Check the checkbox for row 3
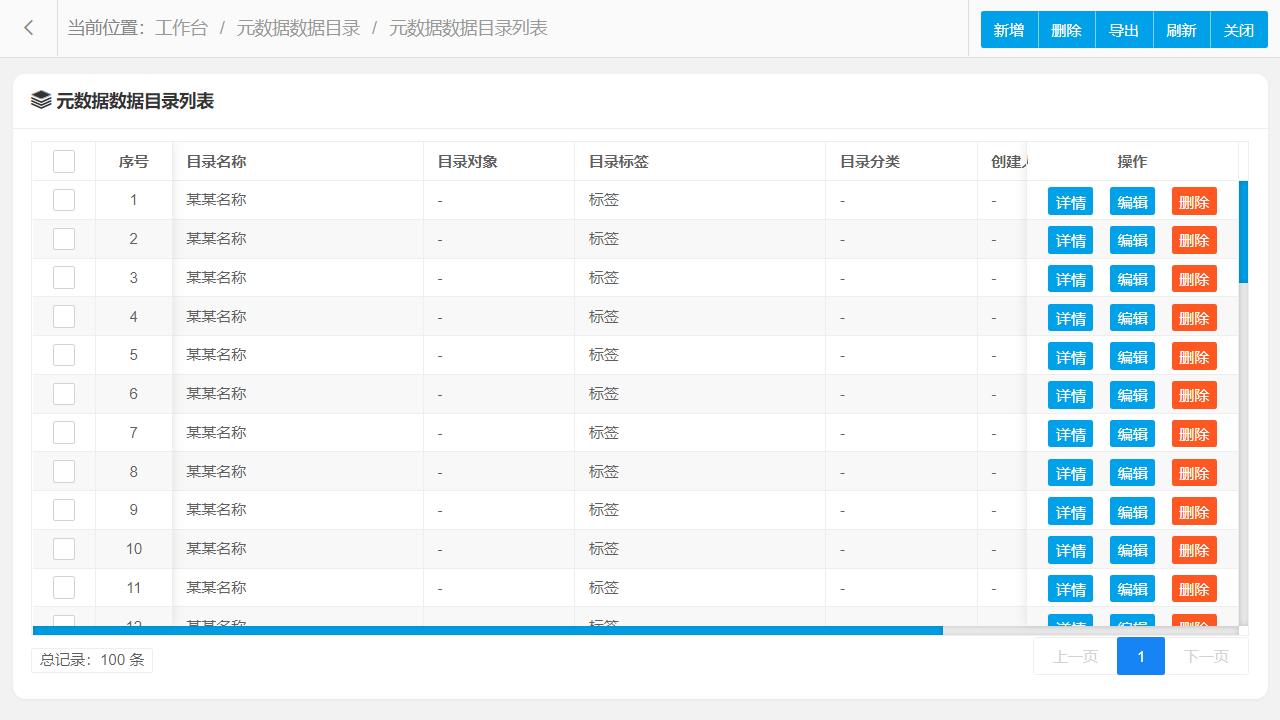 [x=64, y=278]
